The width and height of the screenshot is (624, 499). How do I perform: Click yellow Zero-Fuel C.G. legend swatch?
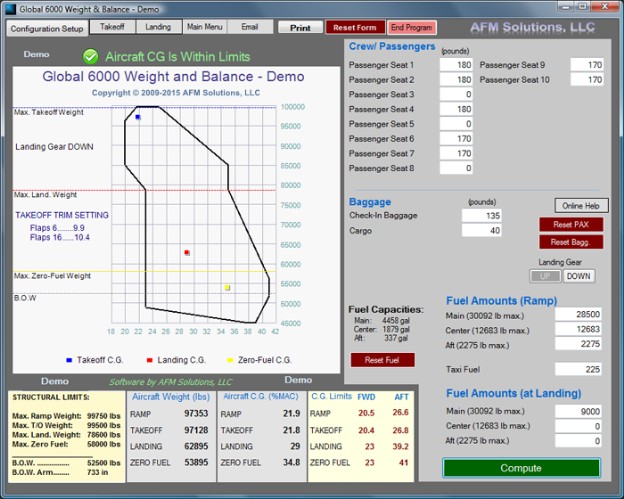pos(230,360)
